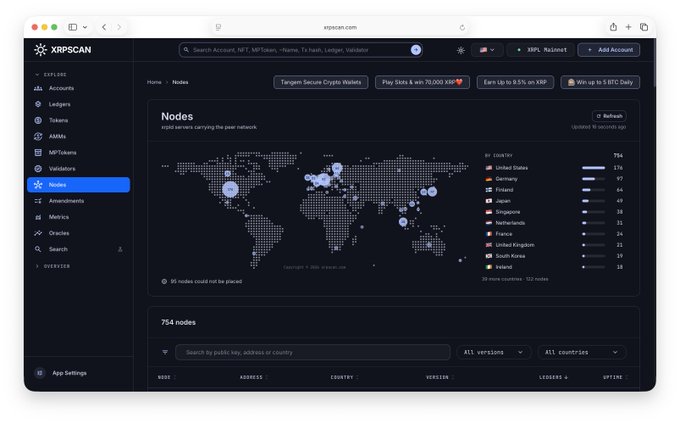Open Tangem Secure Crypto Wallets ad
The width and height of the screenshot is (680, 423).
coord(321,82)
